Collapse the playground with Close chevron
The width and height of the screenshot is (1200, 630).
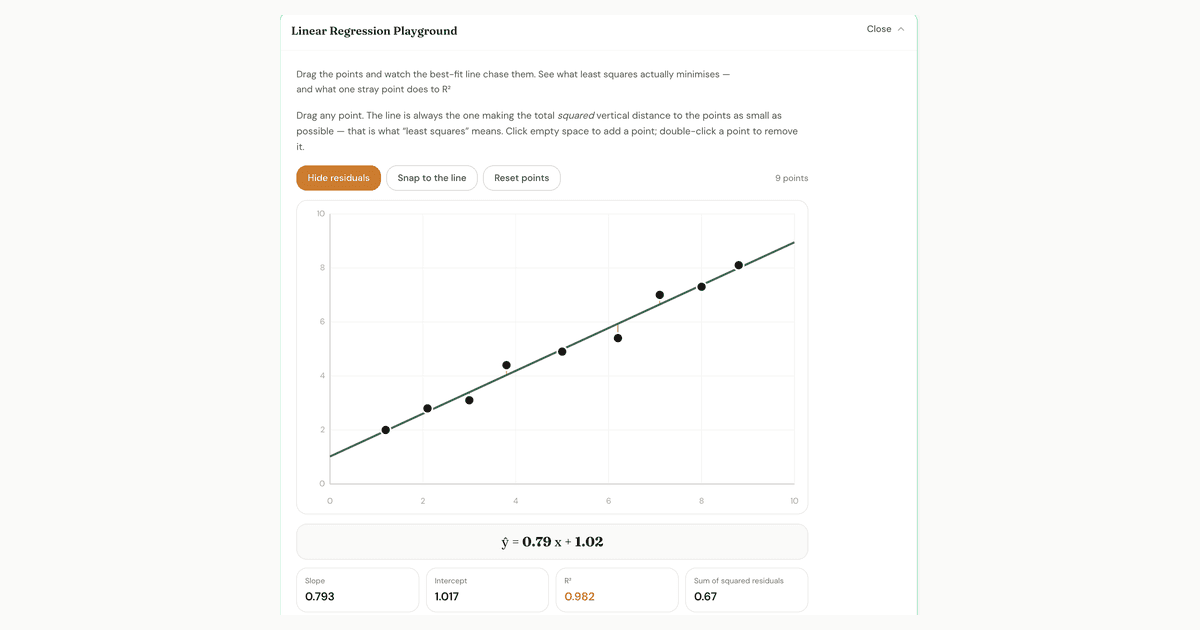pos(885,29)
